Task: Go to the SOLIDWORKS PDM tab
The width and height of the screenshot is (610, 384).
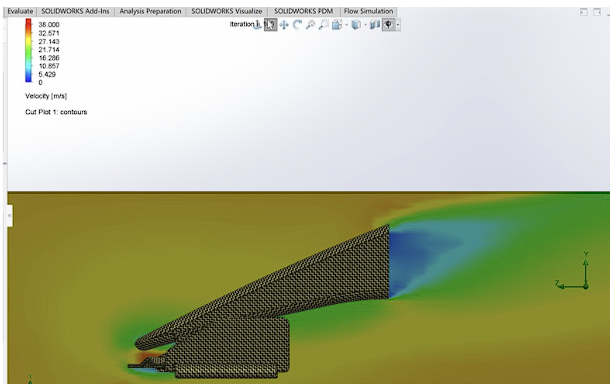Action: [x=303, y=11]
